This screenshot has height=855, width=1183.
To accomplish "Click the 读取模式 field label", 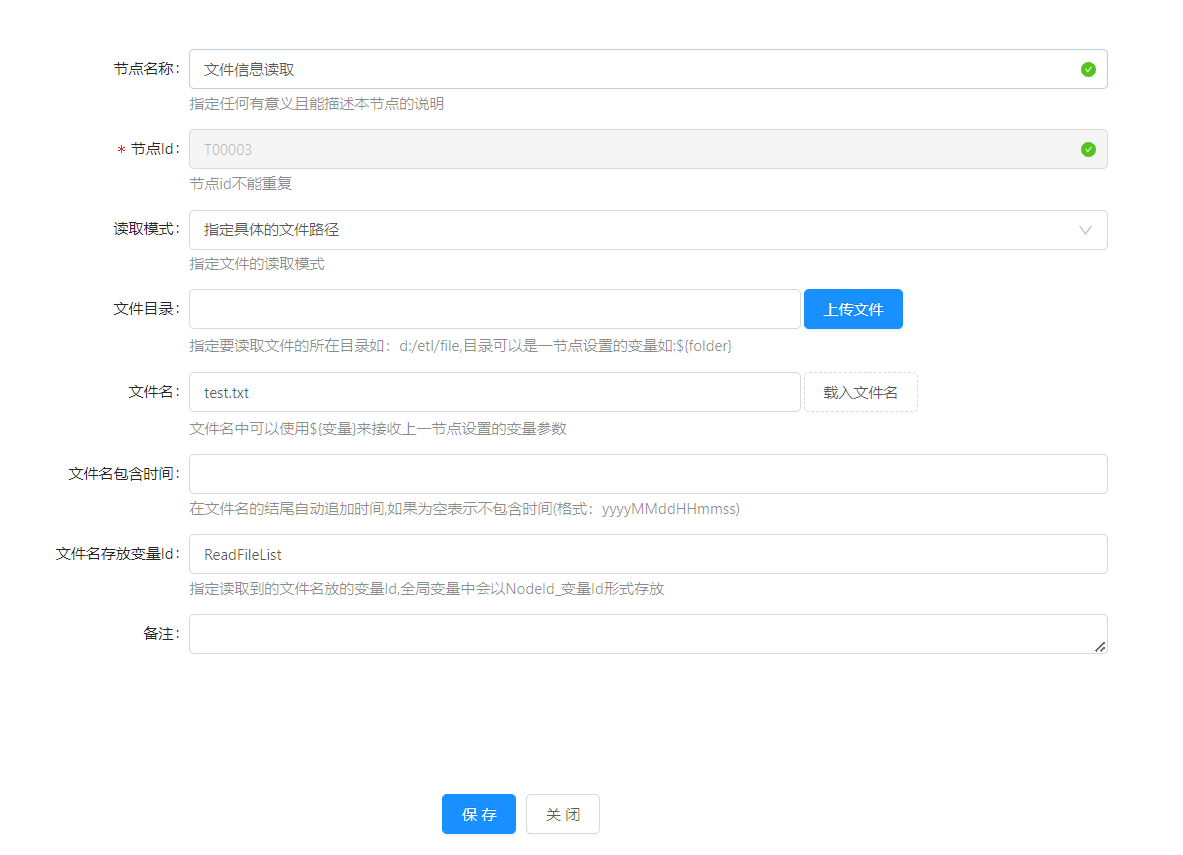I will (146, 229).
